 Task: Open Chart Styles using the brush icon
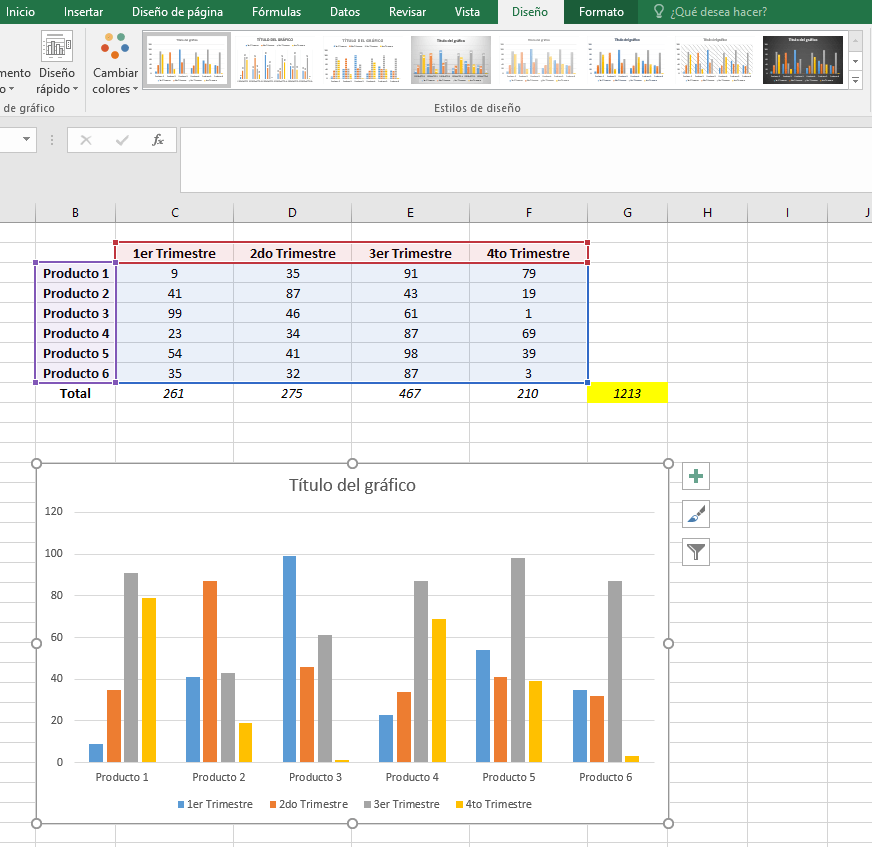[x=695, y=514]
